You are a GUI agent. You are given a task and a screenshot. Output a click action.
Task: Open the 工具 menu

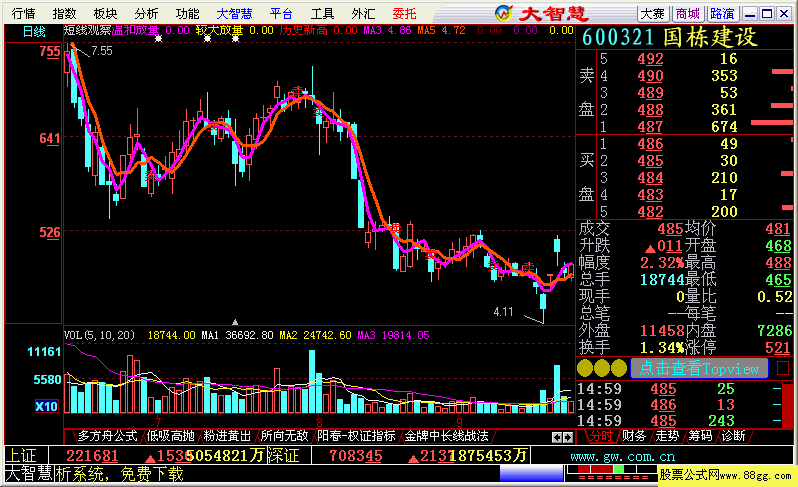322,13
